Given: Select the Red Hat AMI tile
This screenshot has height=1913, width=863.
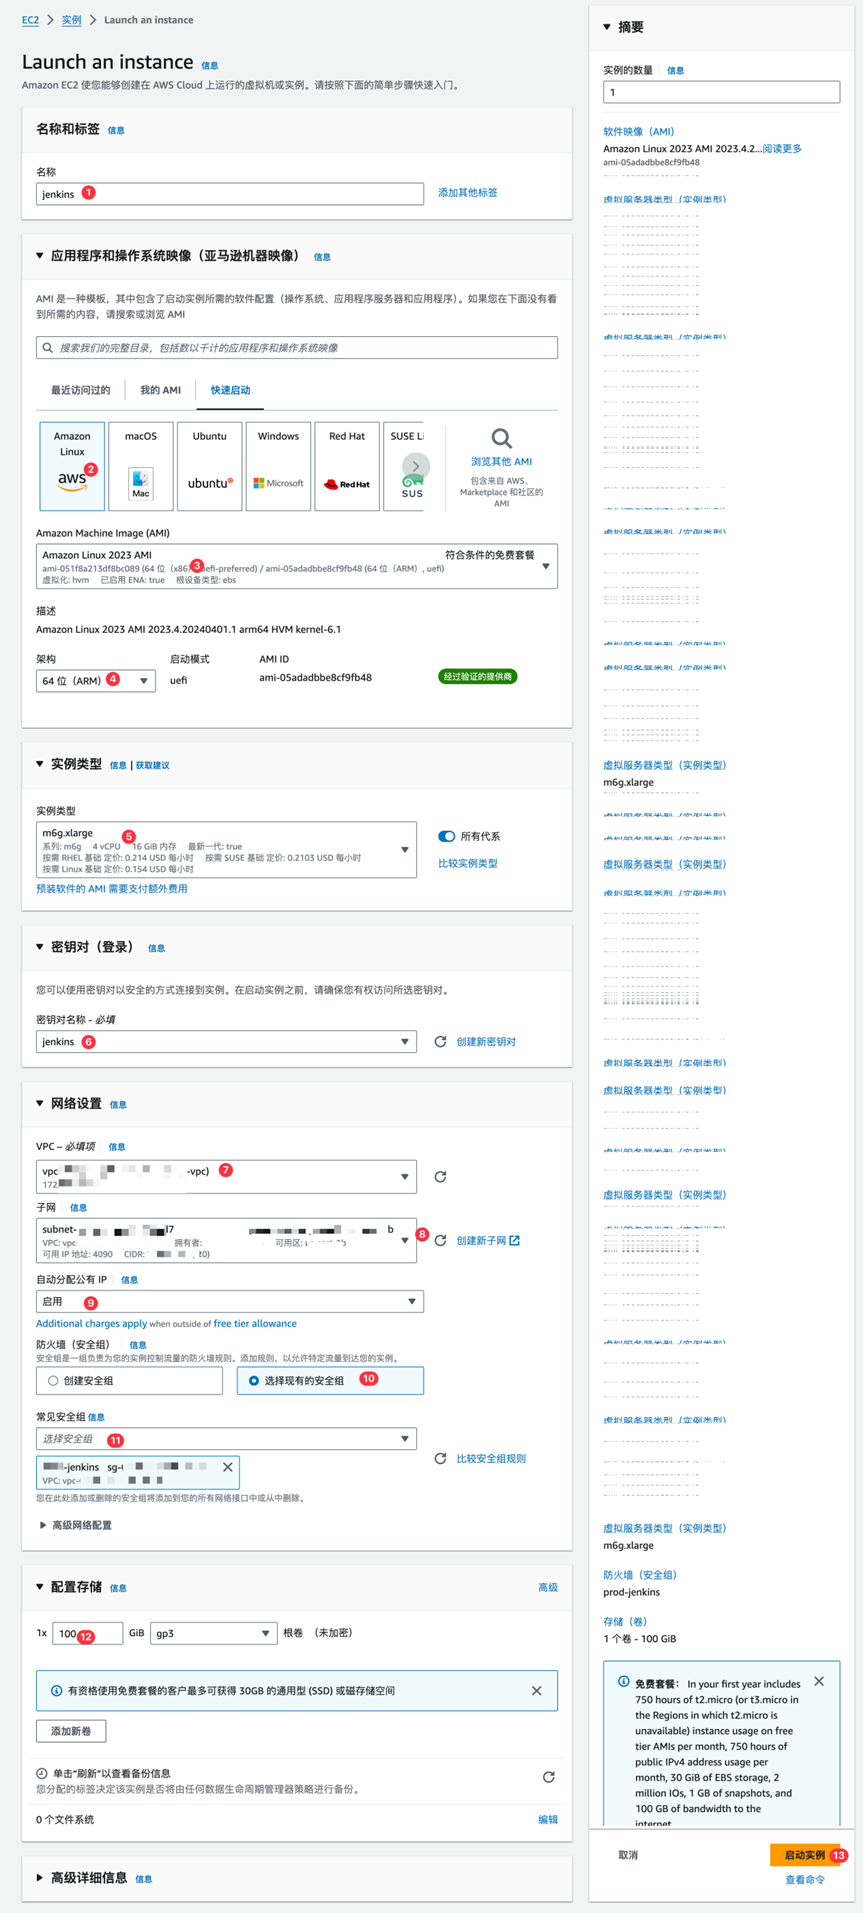Looking at the screenshot, I should pyautogui.click(x=347, y=466).
